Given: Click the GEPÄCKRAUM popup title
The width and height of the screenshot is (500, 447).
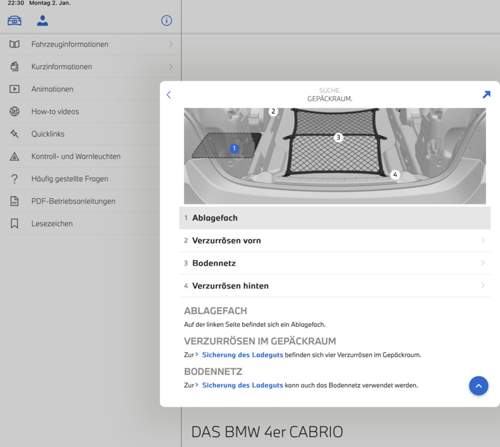Looking at the screenshot, I should tap(329, 99).
